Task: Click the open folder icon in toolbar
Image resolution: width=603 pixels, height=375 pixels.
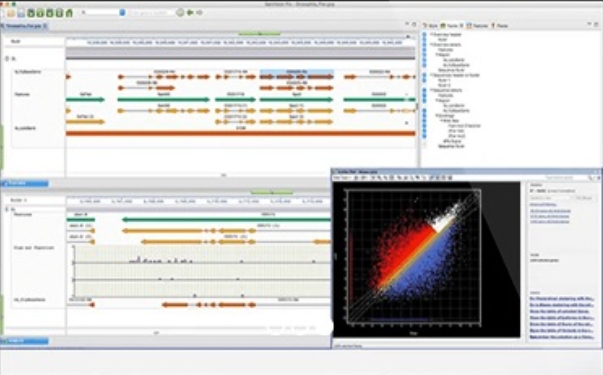Action: [x=11, y=13]
